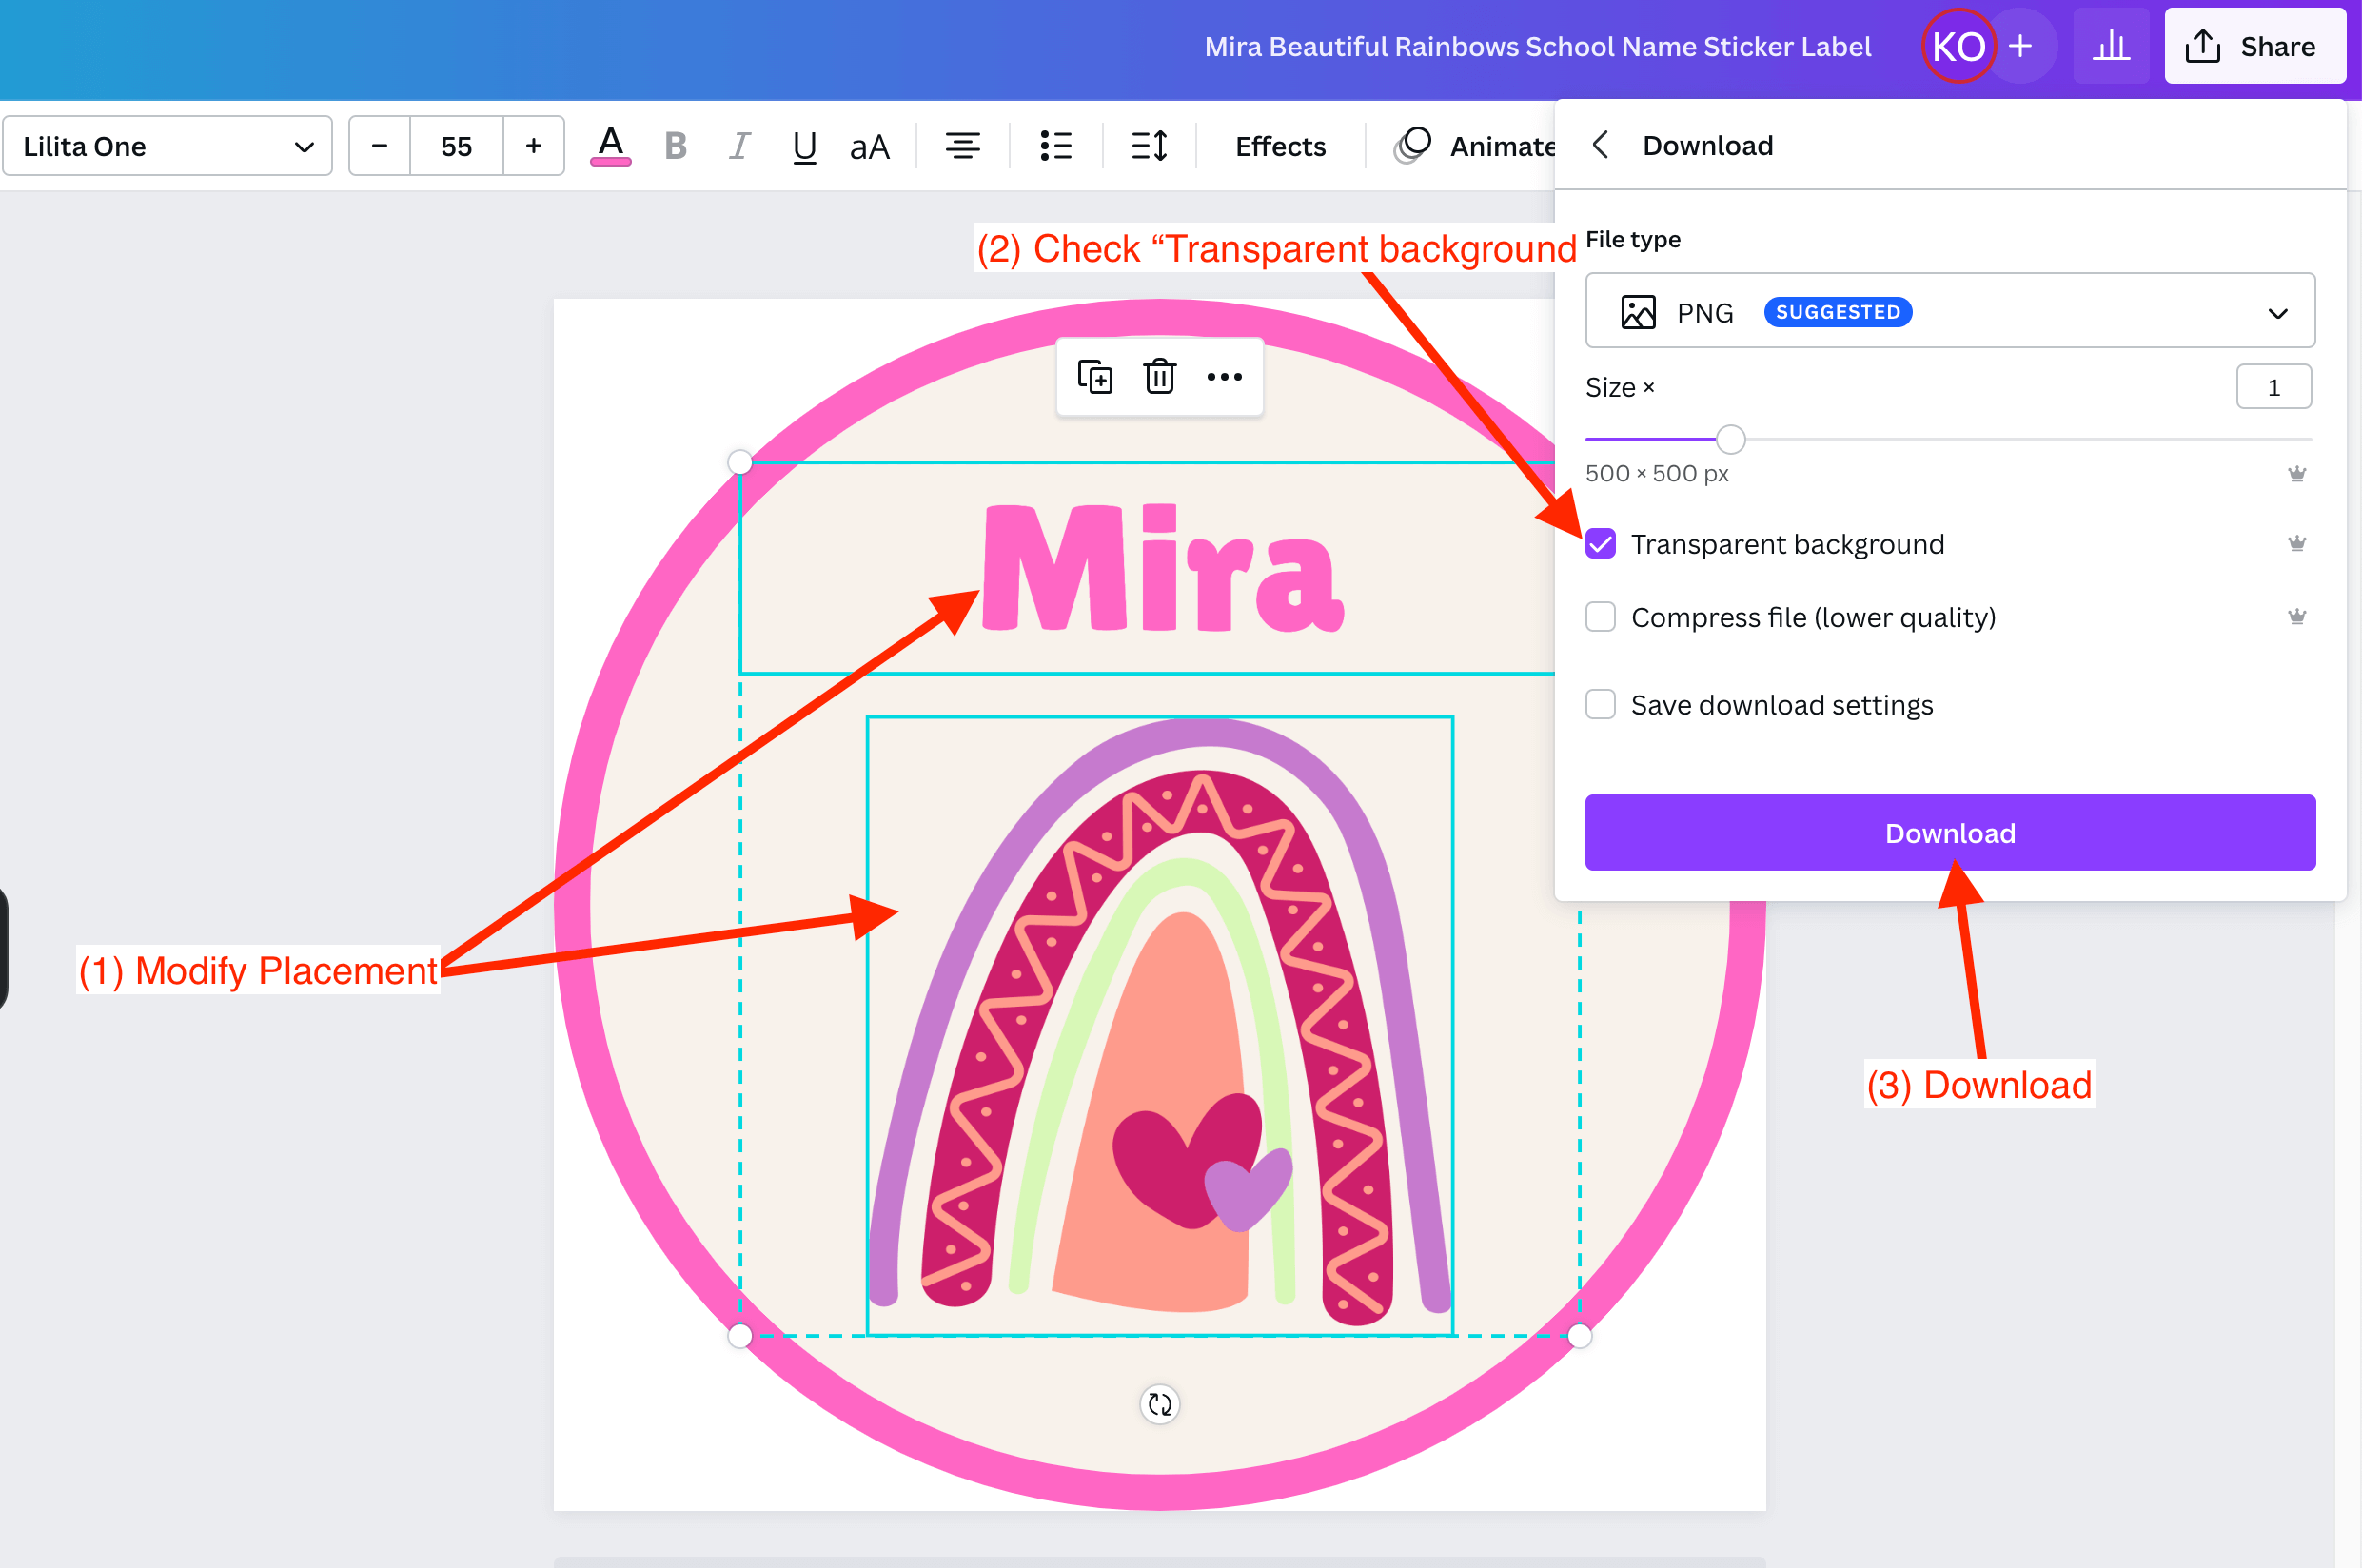Image resolution: width=2362 pixels, height=1568 pixels.
Task: Apply italic formatting to text
Action: 739,147
